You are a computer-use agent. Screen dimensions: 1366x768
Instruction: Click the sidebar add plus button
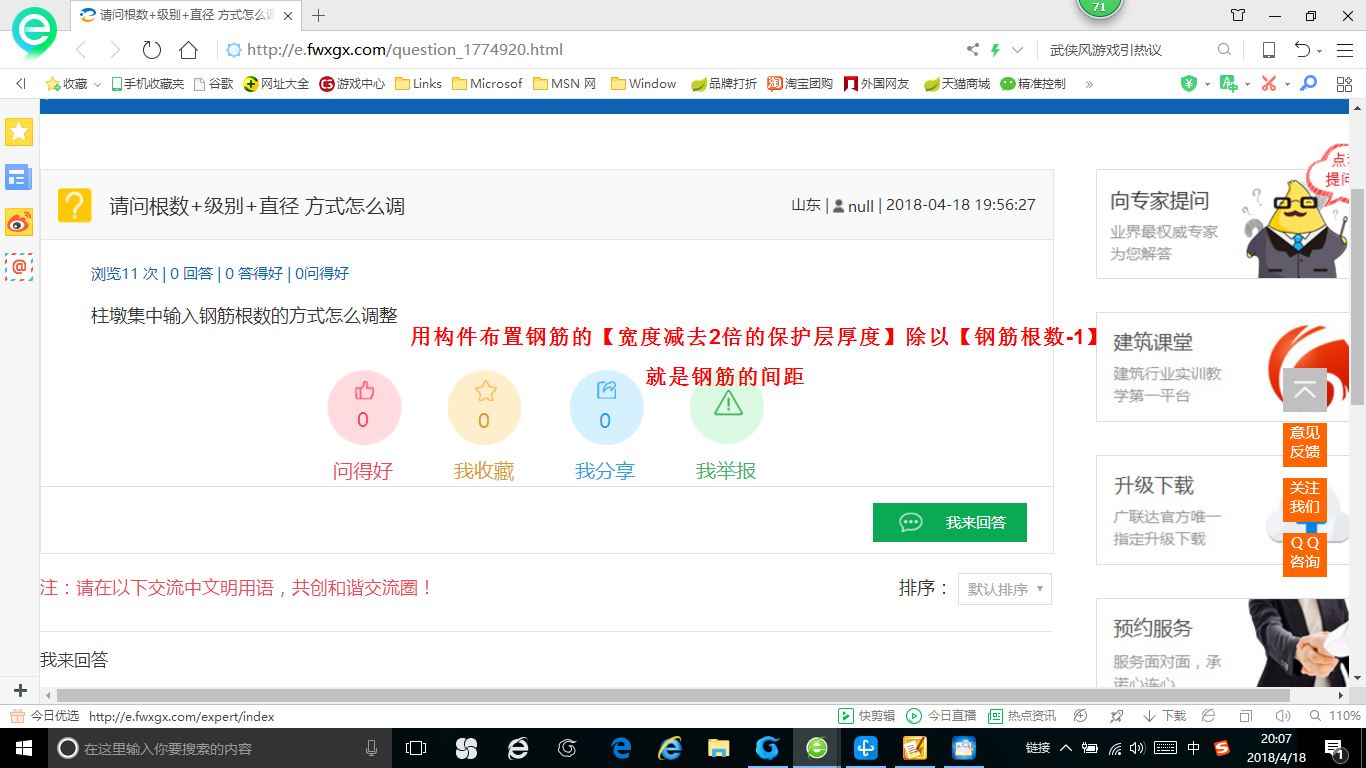pyautogui.click(x=20, y=691)
